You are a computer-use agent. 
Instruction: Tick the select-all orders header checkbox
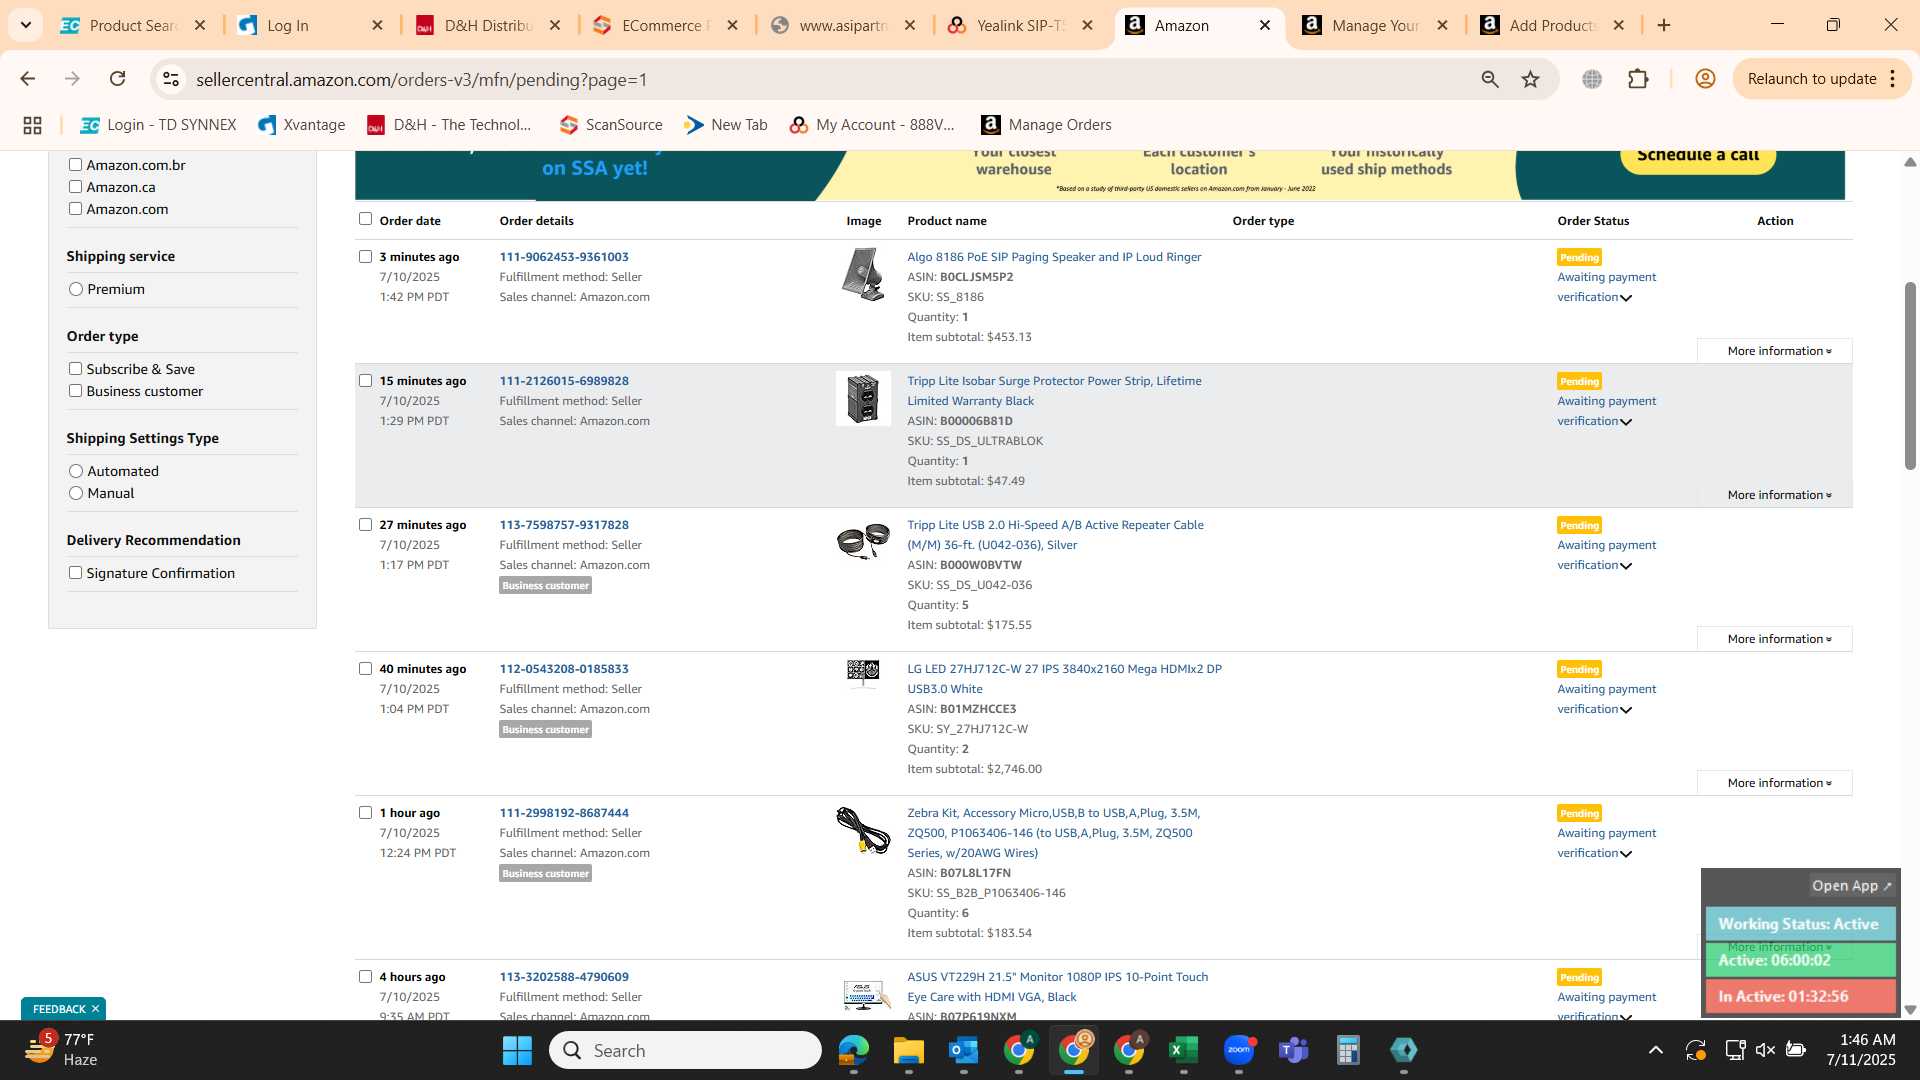click(x=365, y=219)
